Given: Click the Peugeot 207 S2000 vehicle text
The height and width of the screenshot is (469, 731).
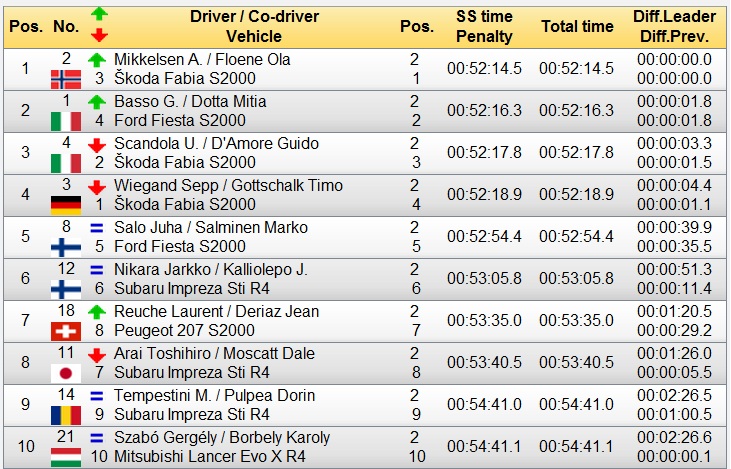Looking at the screenshot, I should click(185, 331).
